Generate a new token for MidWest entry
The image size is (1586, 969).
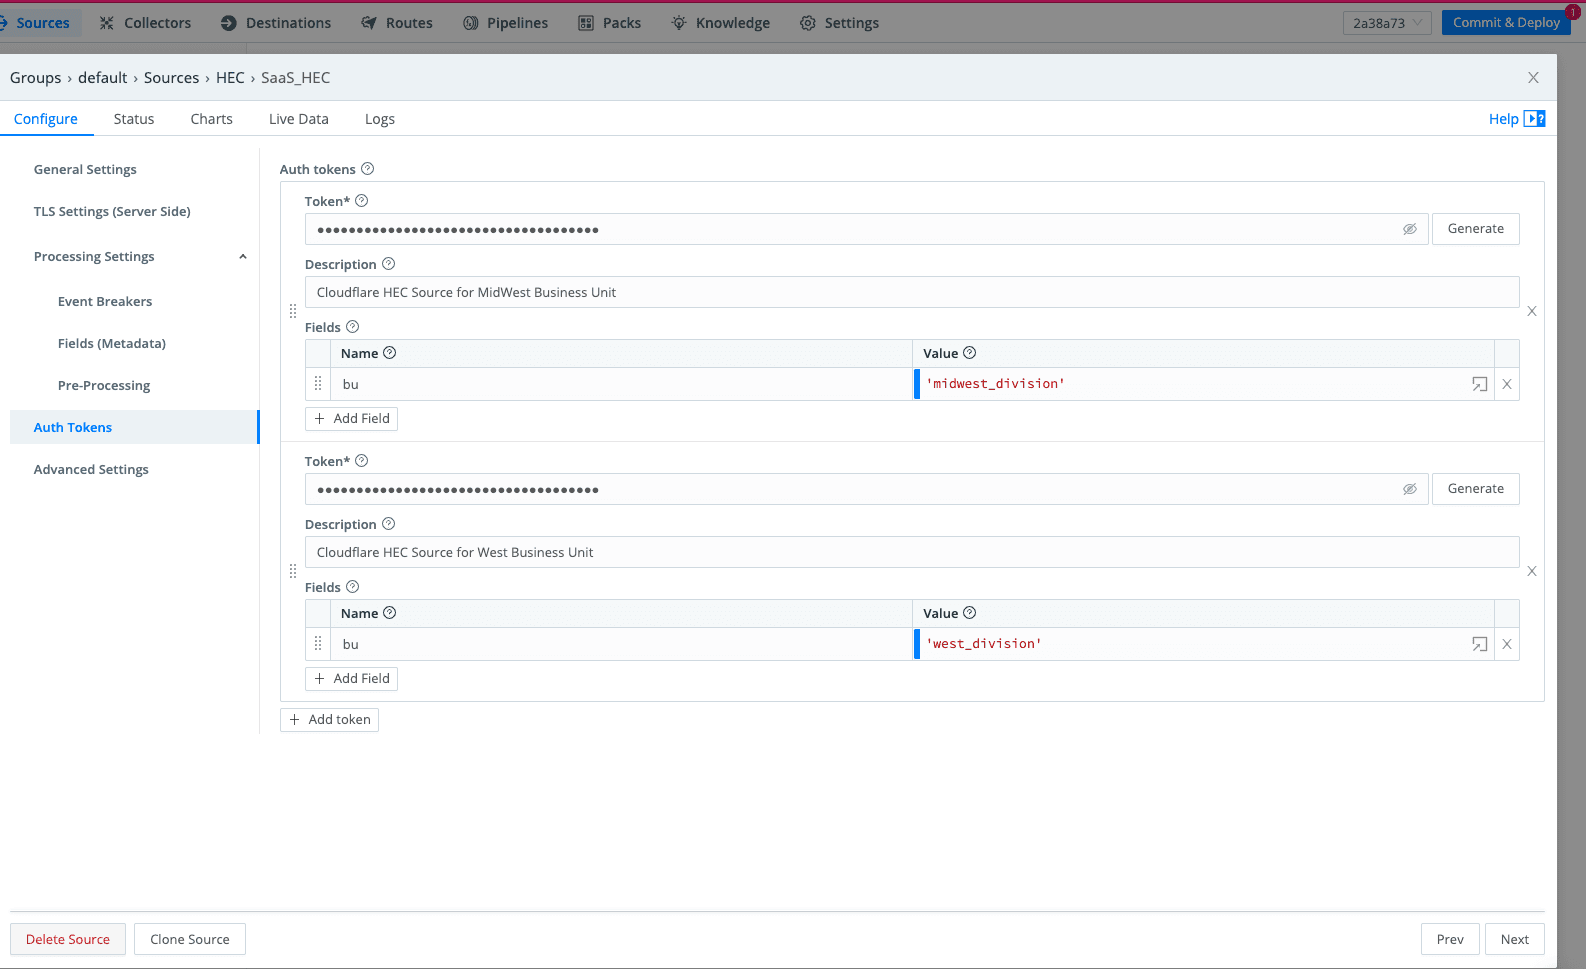click(1475, 229)
